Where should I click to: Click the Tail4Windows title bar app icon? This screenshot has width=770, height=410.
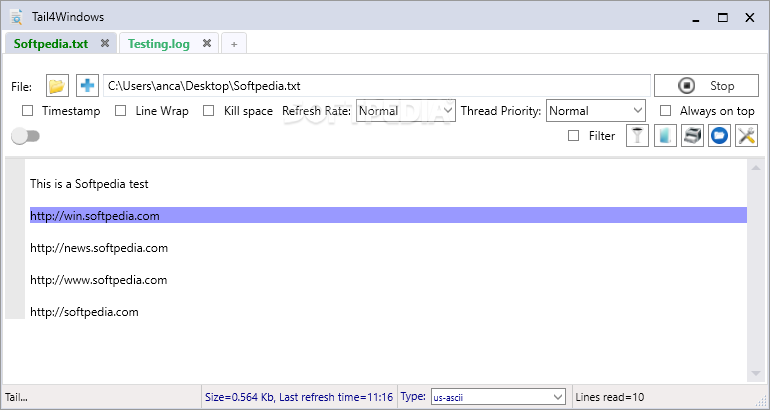17,17
